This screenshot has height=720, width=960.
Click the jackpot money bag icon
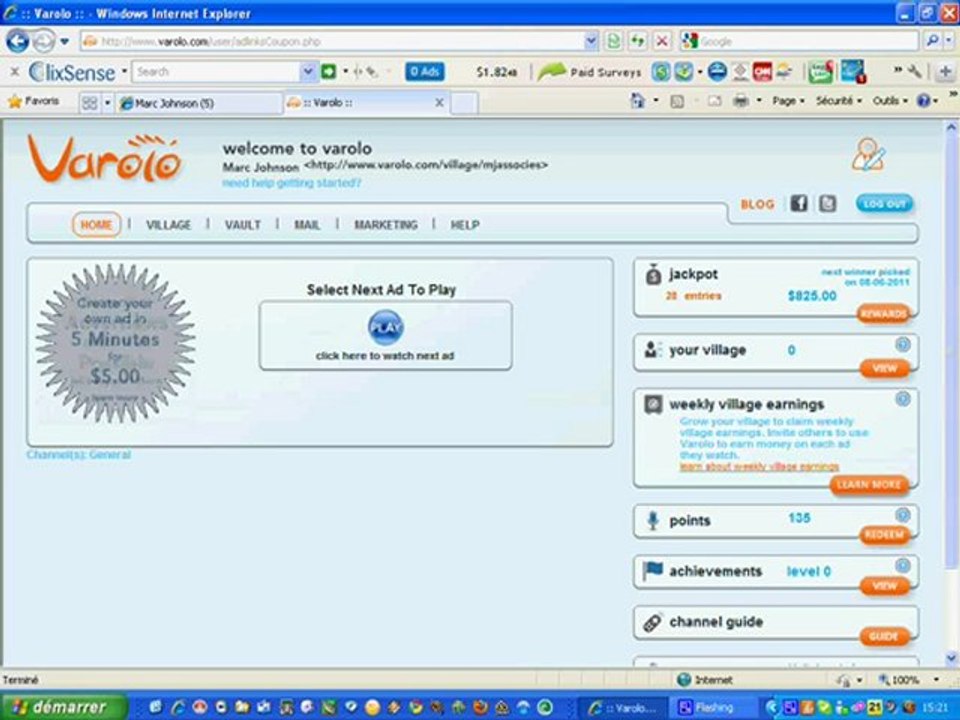pos(653,276)
